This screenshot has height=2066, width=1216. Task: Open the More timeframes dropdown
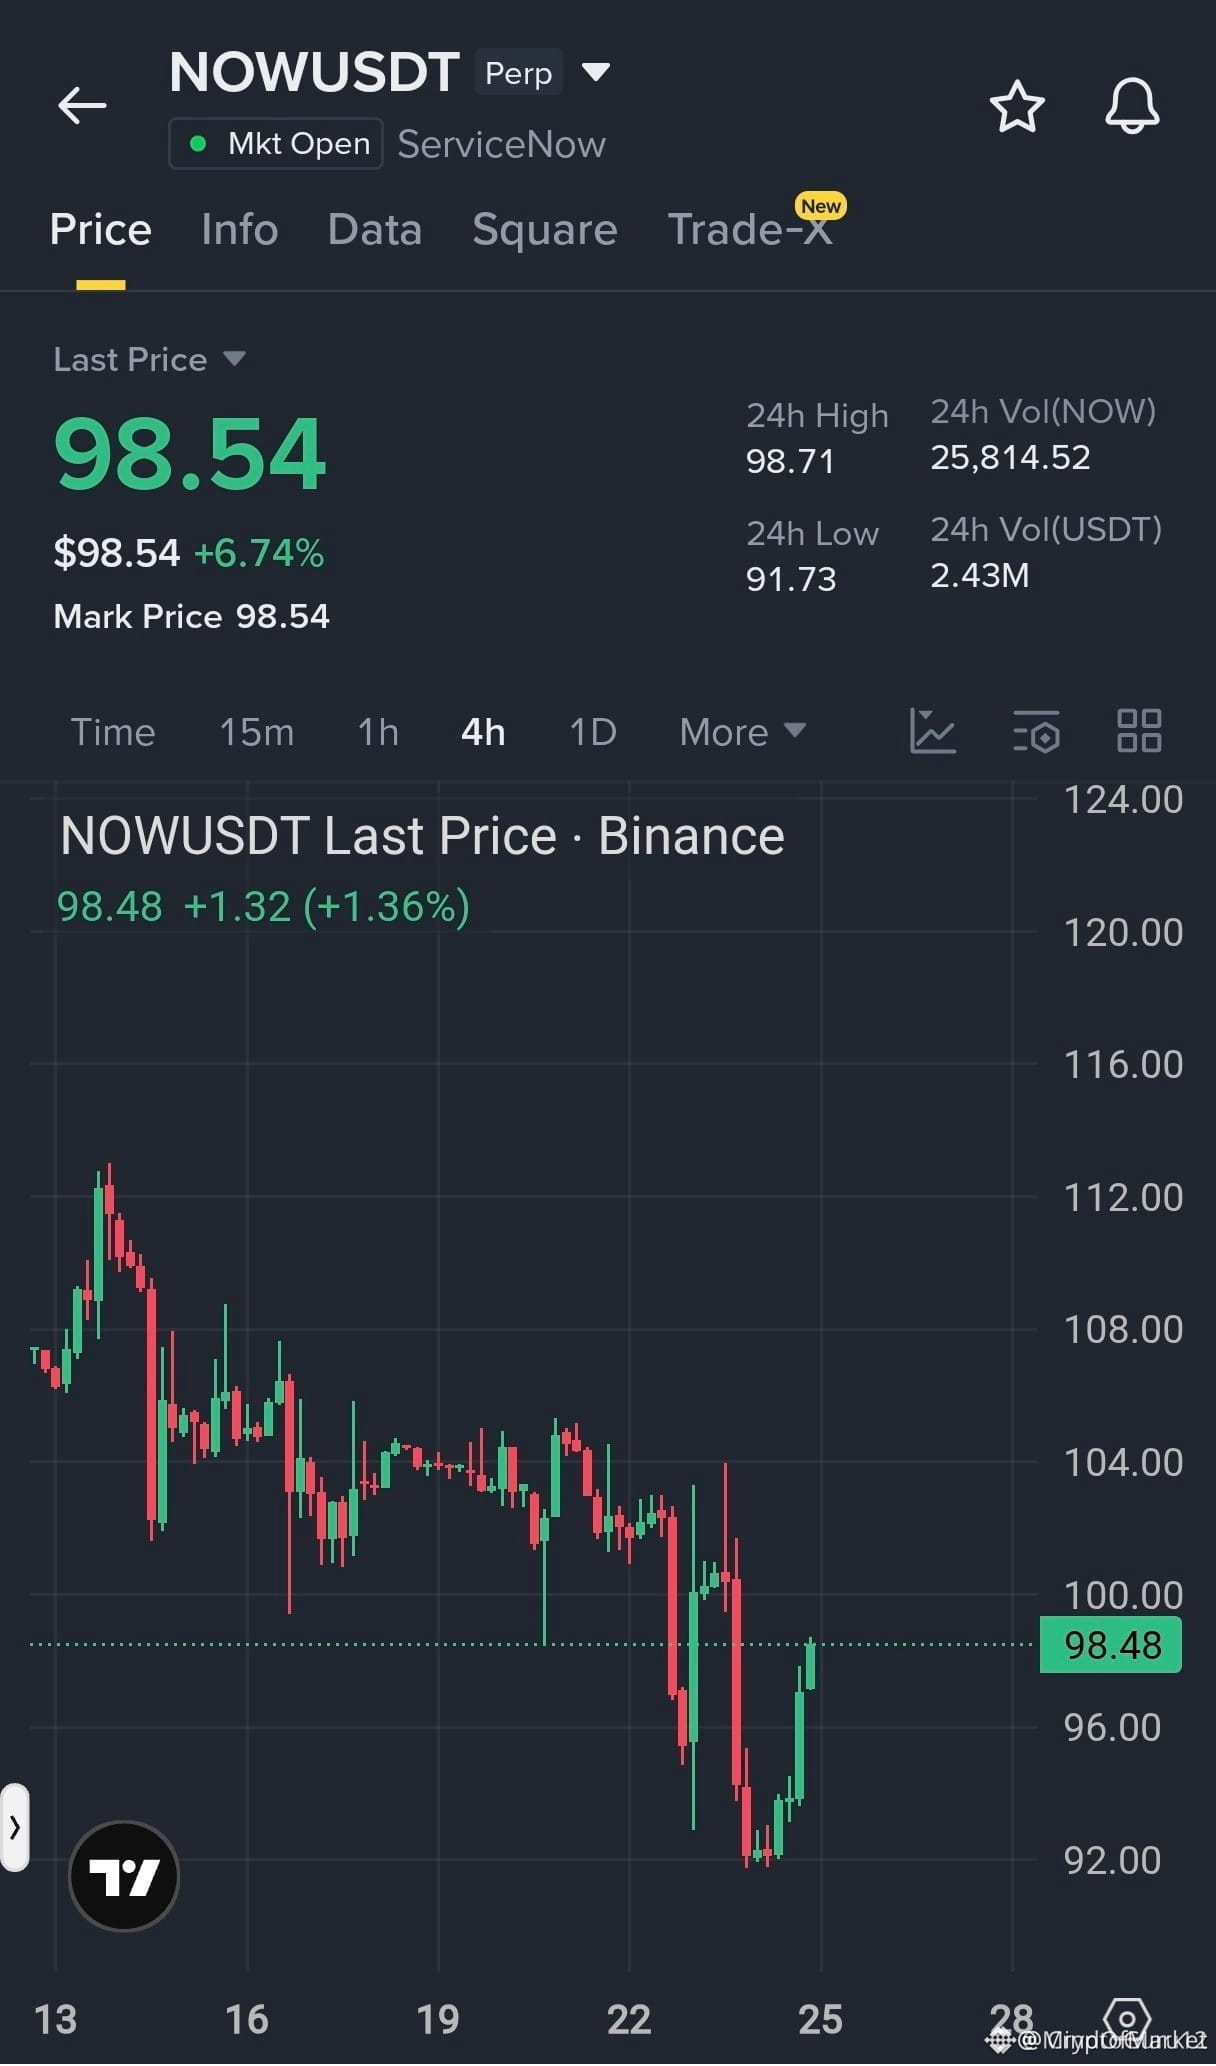click(x=742, y=732)
